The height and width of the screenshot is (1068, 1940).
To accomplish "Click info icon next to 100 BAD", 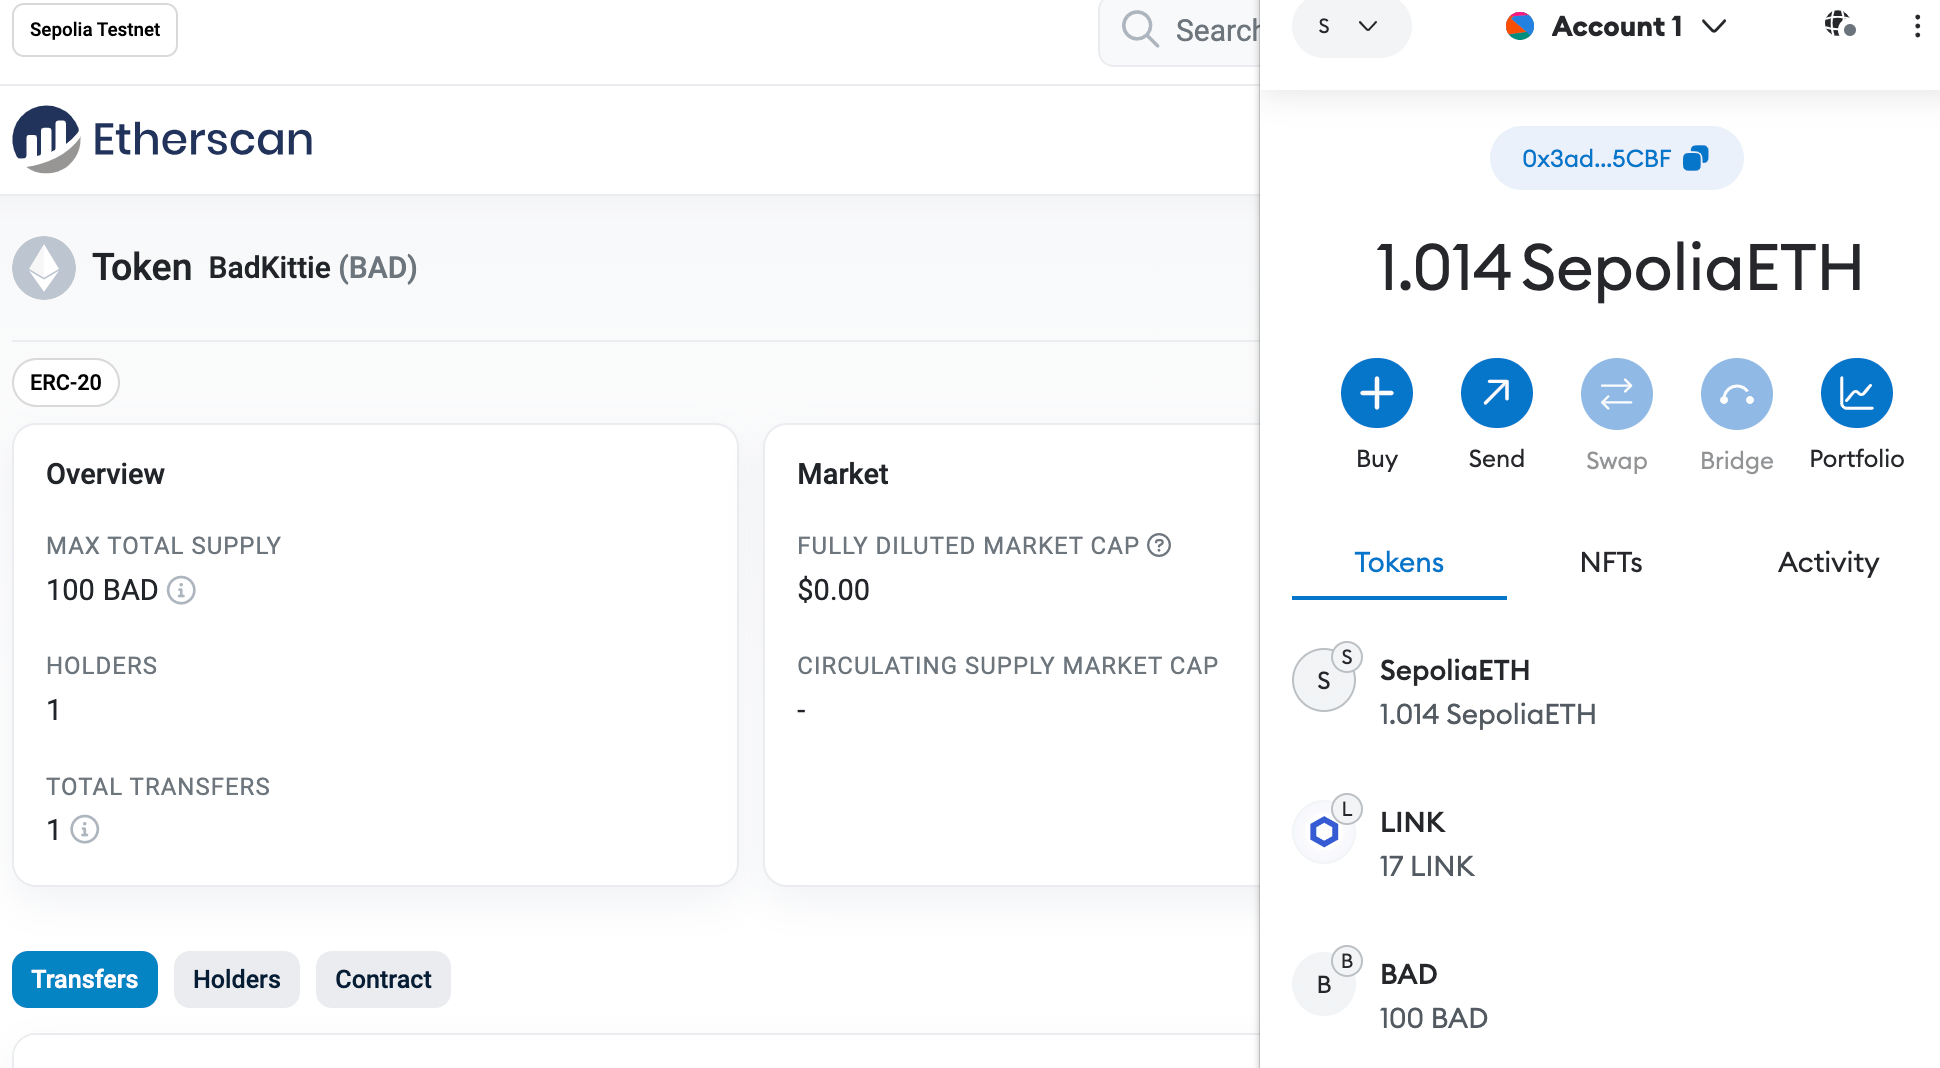I will [181, 590].
